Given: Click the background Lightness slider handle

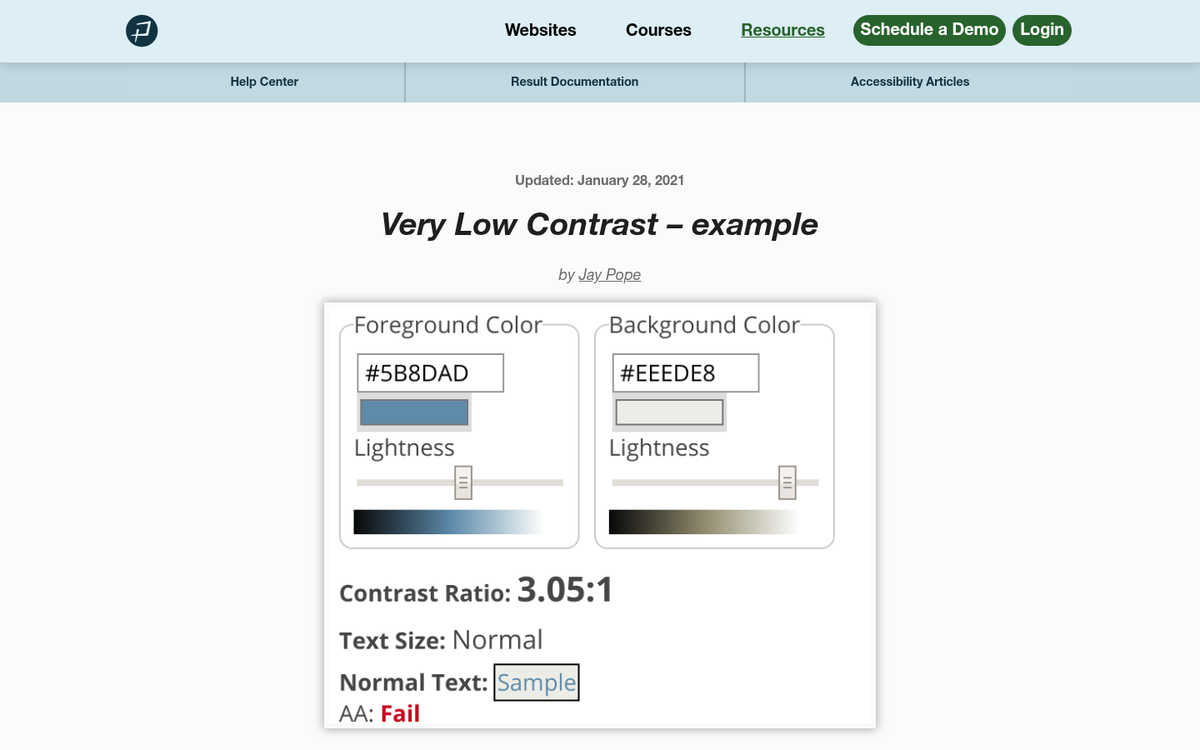Looking at the screenshot, I should [788, 481].
